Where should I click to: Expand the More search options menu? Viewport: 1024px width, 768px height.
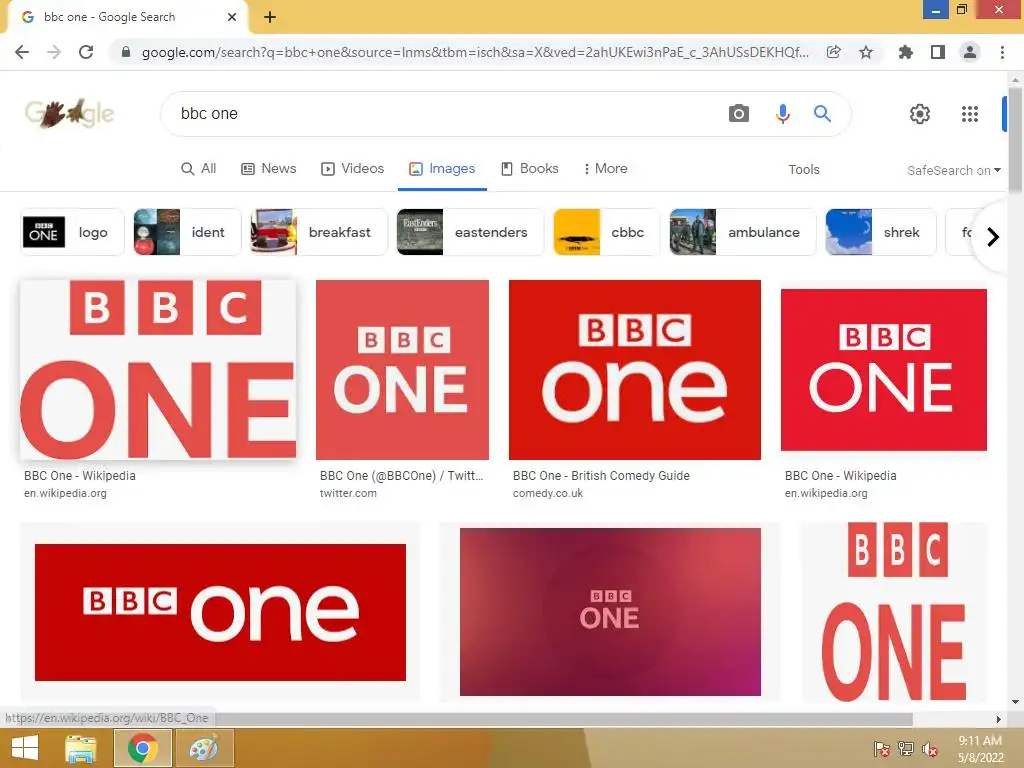point(605,168)
